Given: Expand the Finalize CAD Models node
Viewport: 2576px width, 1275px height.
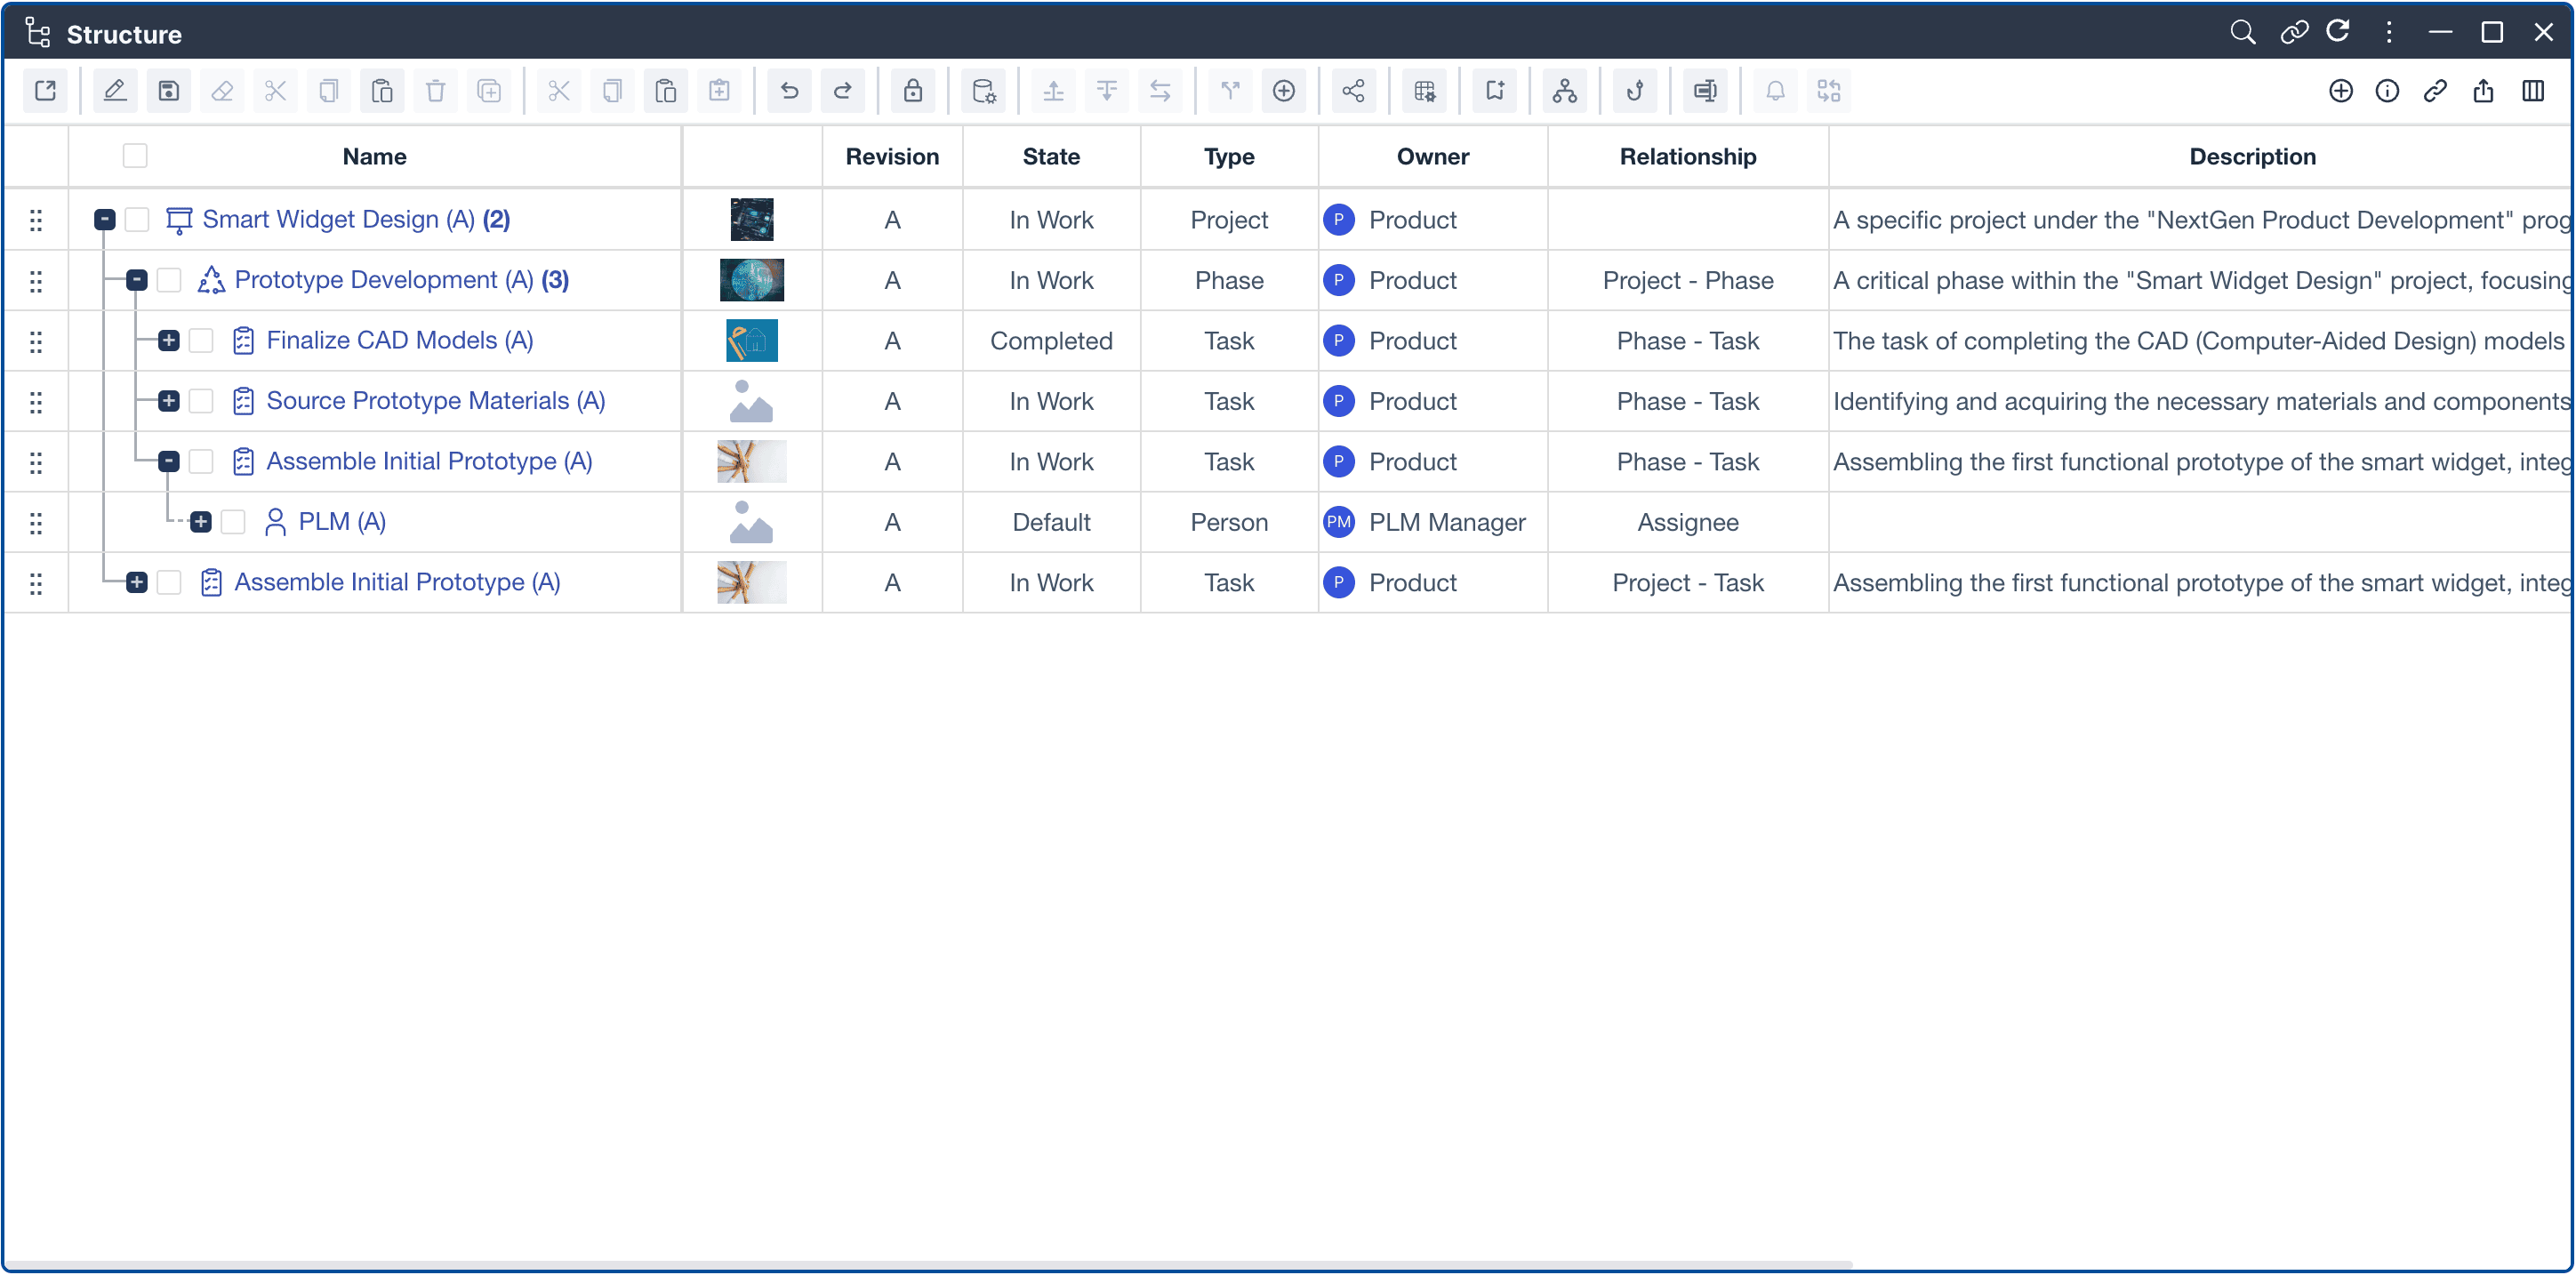Looking at the screenshot, I should [169, 341].
